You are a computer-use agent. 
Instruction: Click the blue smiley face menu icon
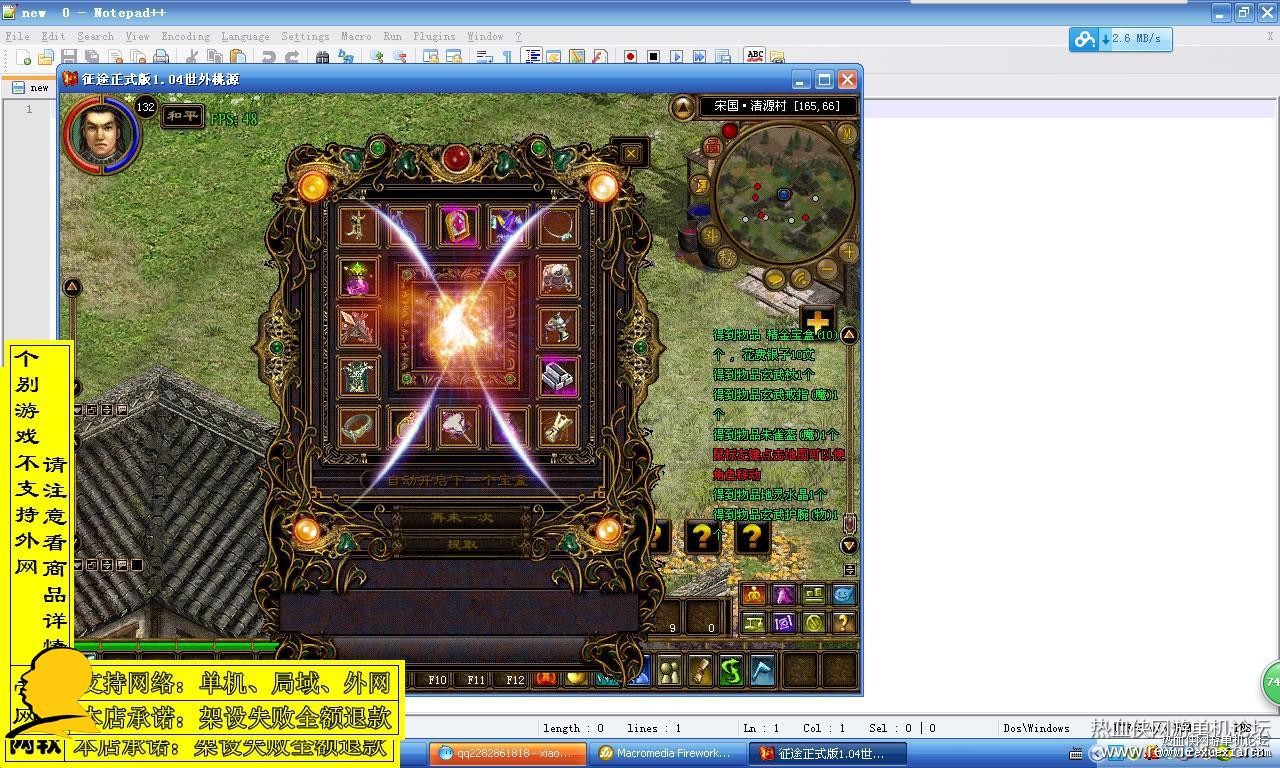844,595
